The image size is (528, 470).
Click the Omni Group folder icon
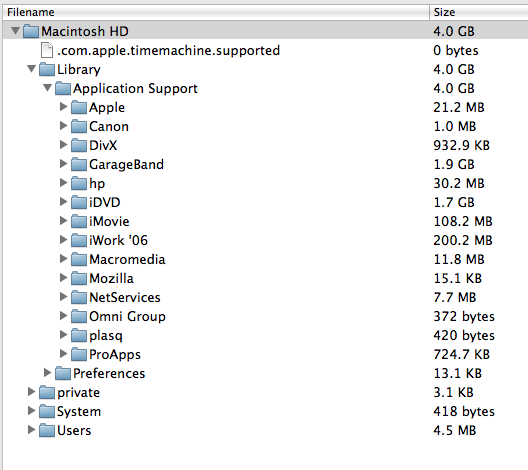(79, 316)
